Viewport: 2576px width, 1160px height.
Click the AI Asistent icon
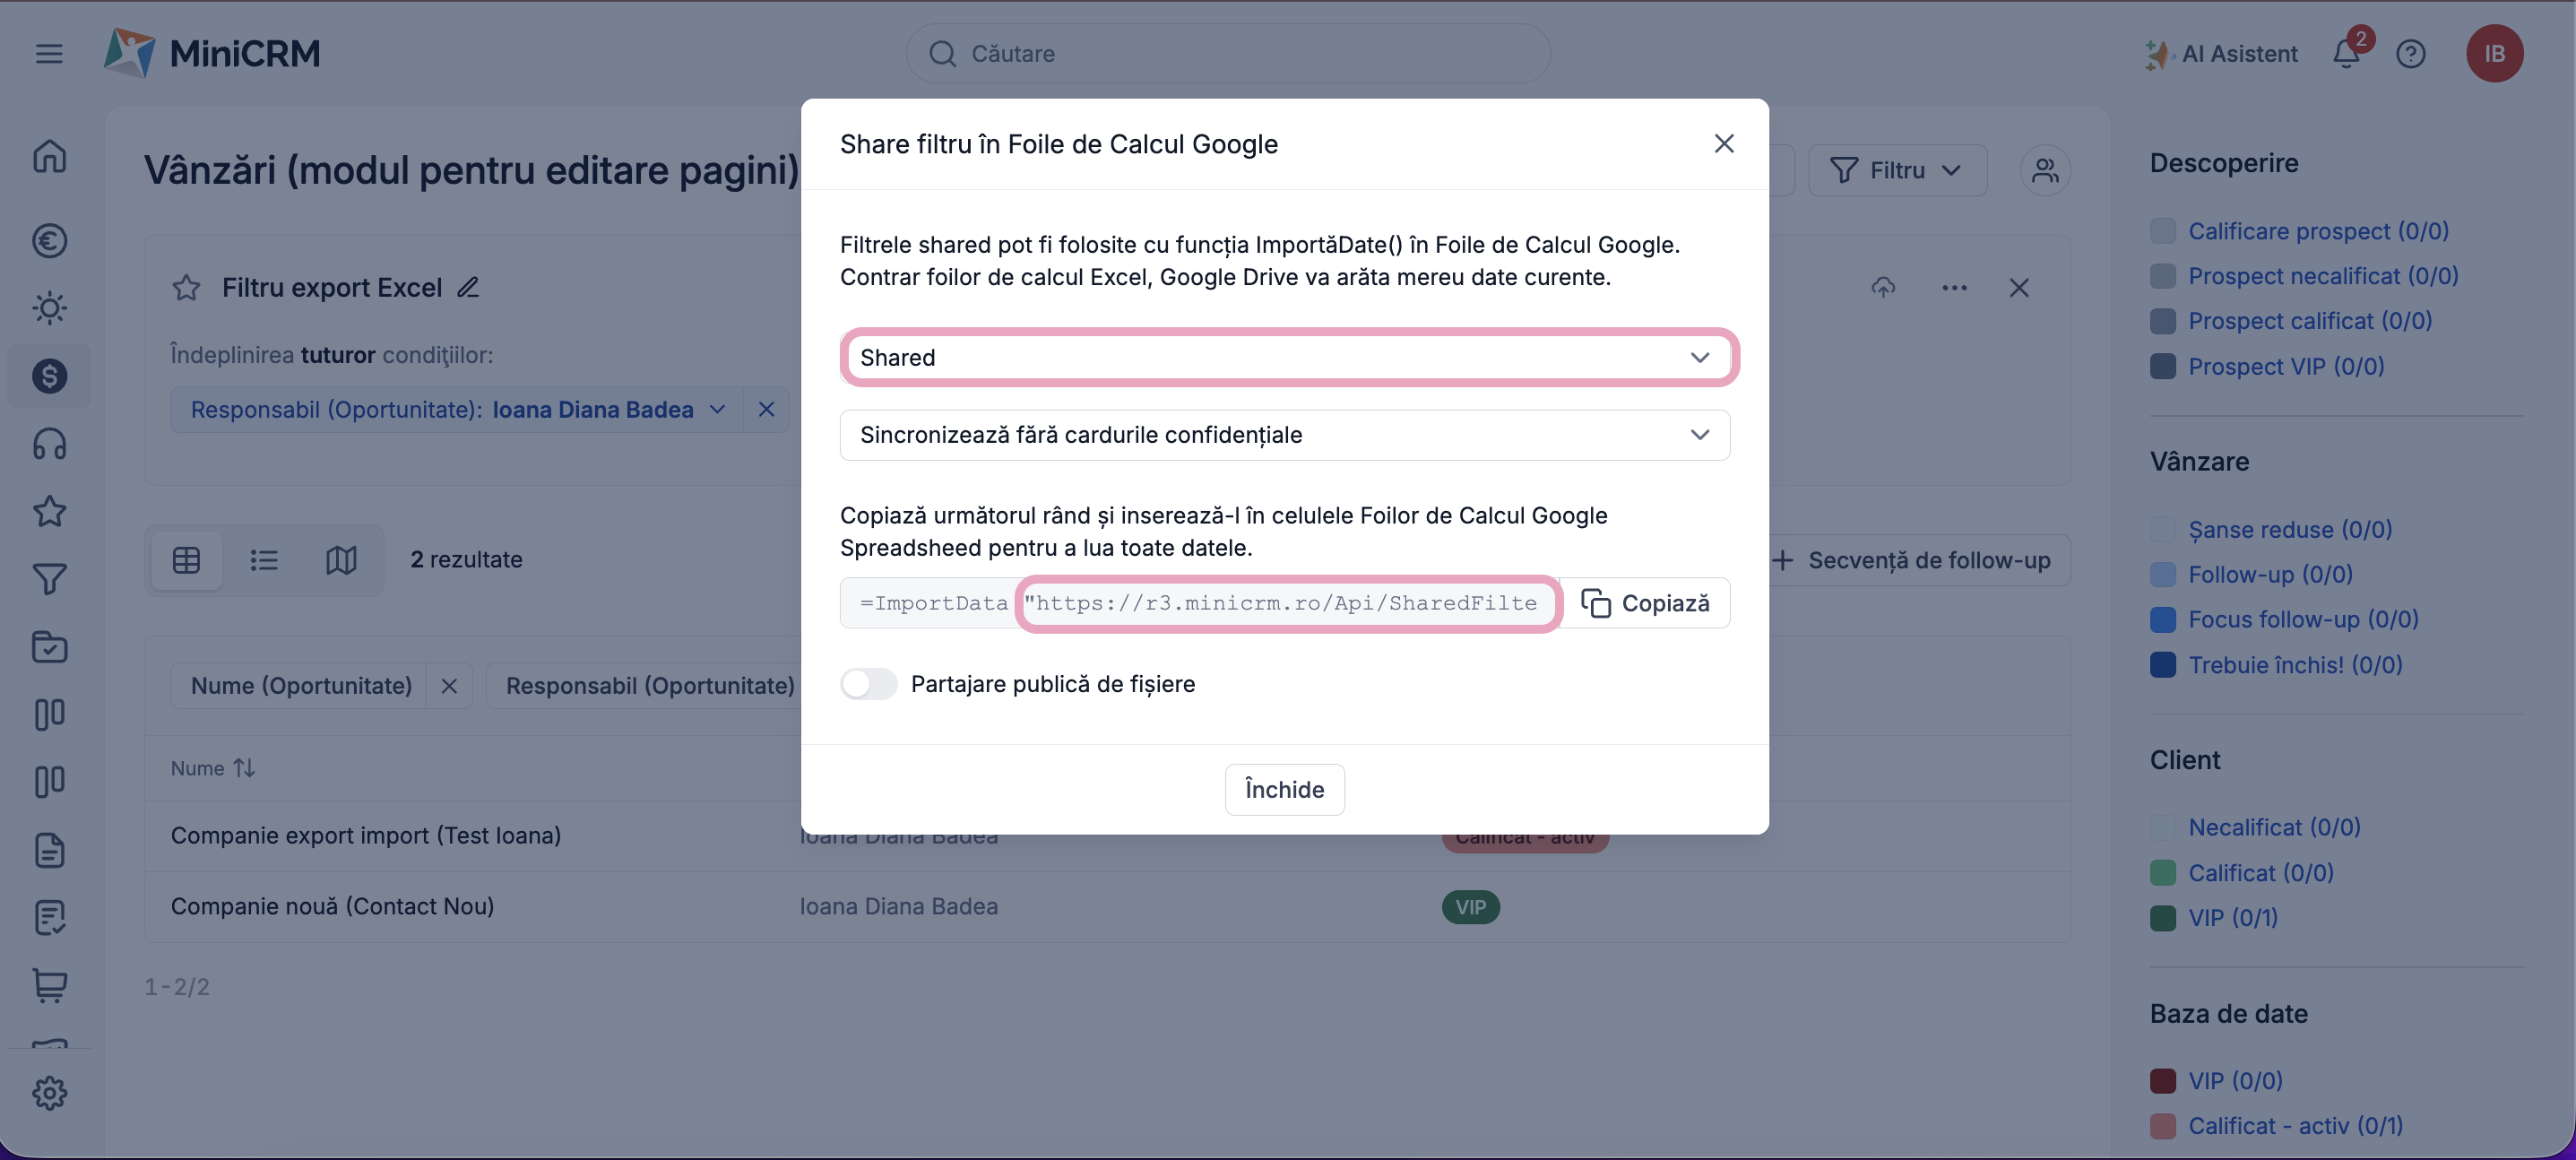2157,54
